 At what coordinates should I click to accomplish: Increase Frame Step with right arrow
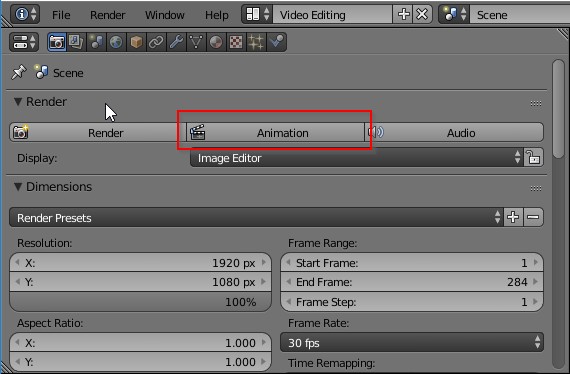tap(536, 302)
